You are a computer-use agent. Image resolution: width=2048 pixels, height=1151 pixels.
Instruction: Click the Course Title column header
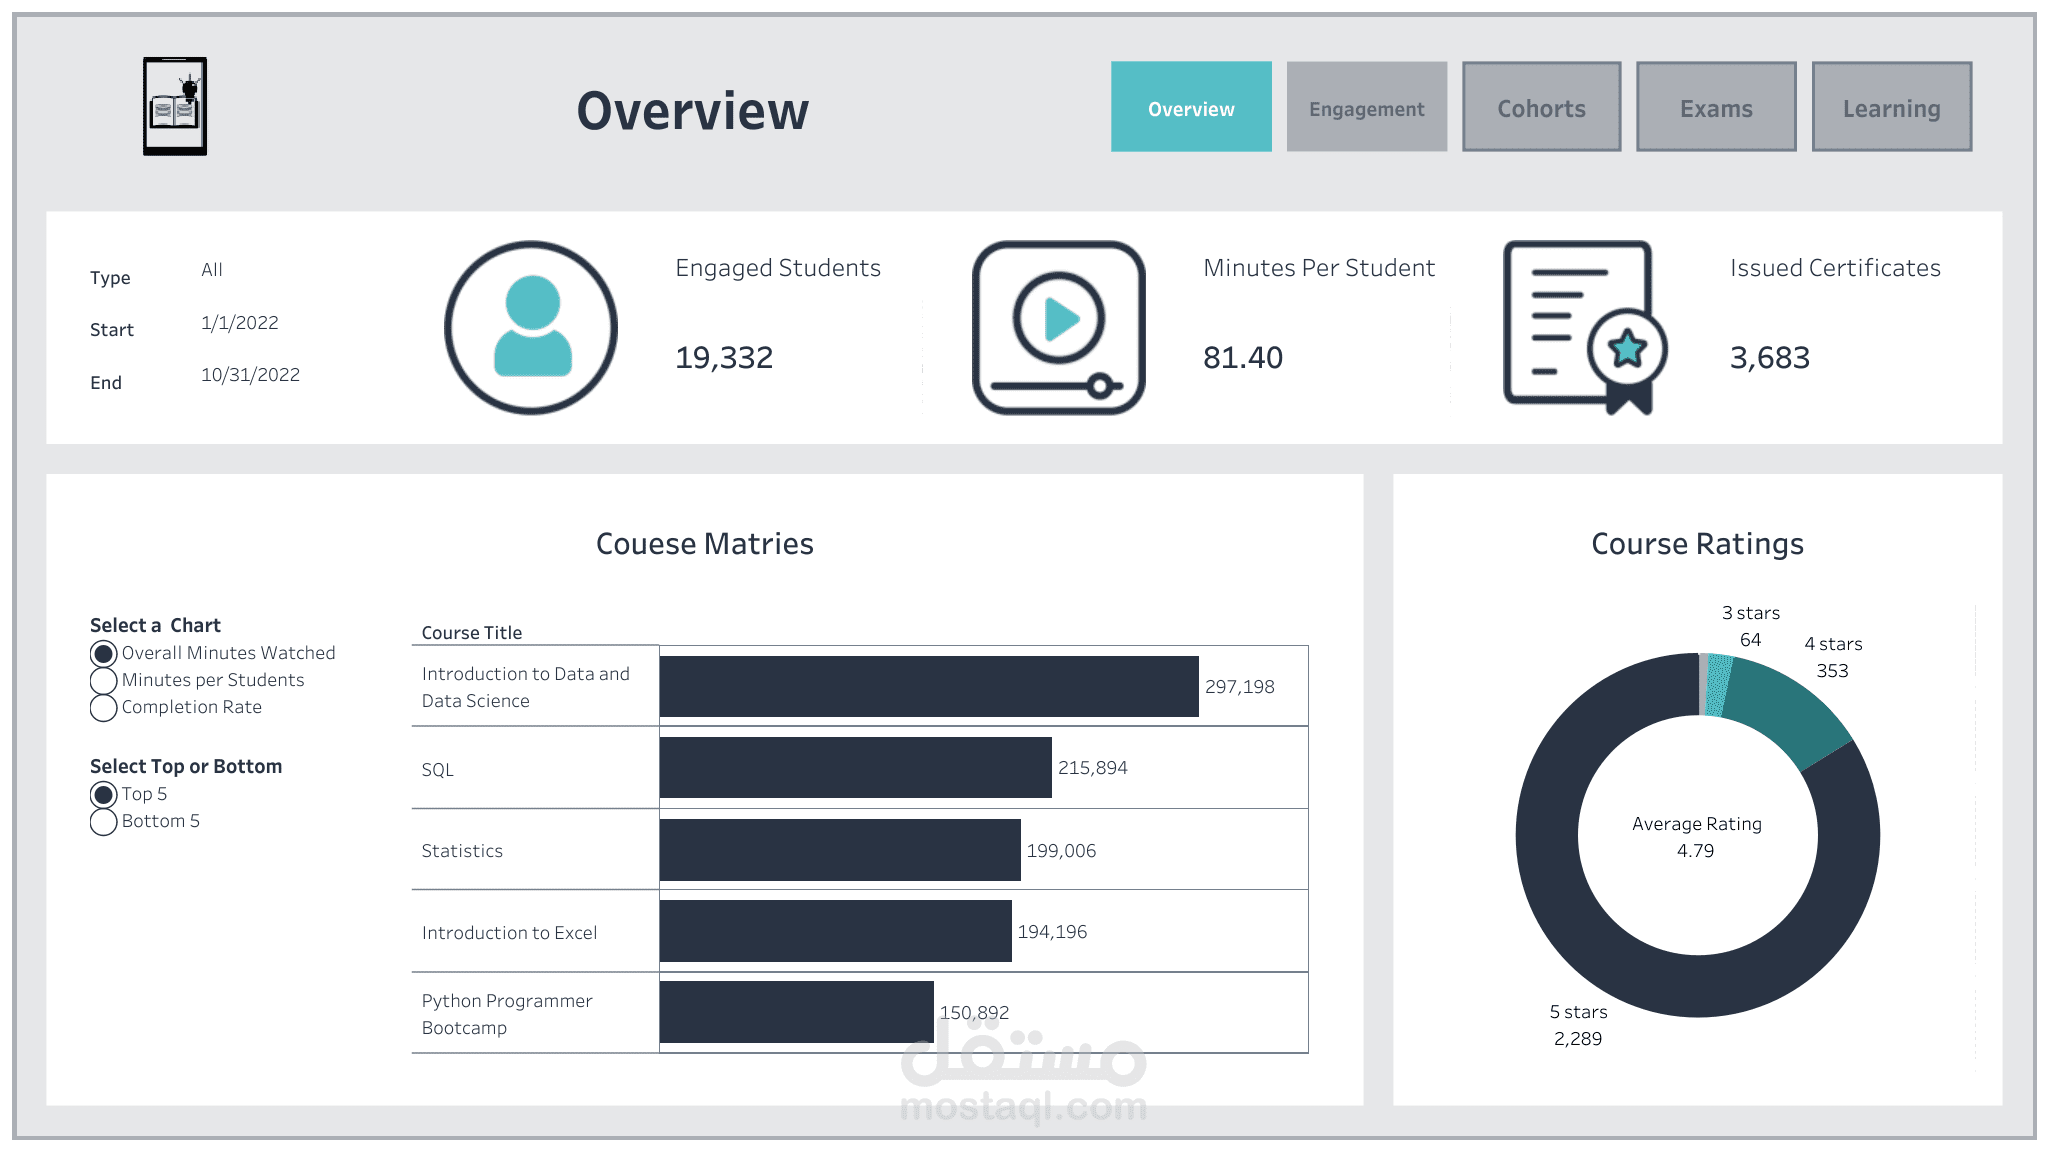point(472,633)
